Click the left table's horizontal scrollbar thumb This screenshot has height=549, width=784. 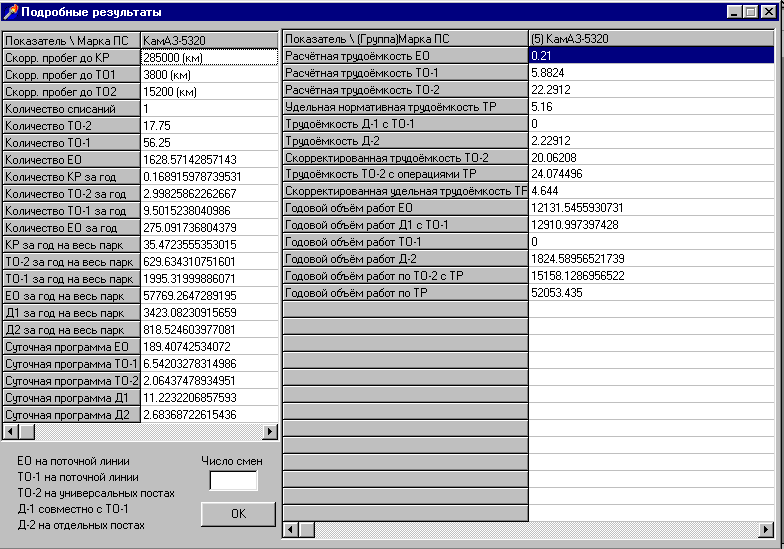pyautogui.click(x=26, y=432)
